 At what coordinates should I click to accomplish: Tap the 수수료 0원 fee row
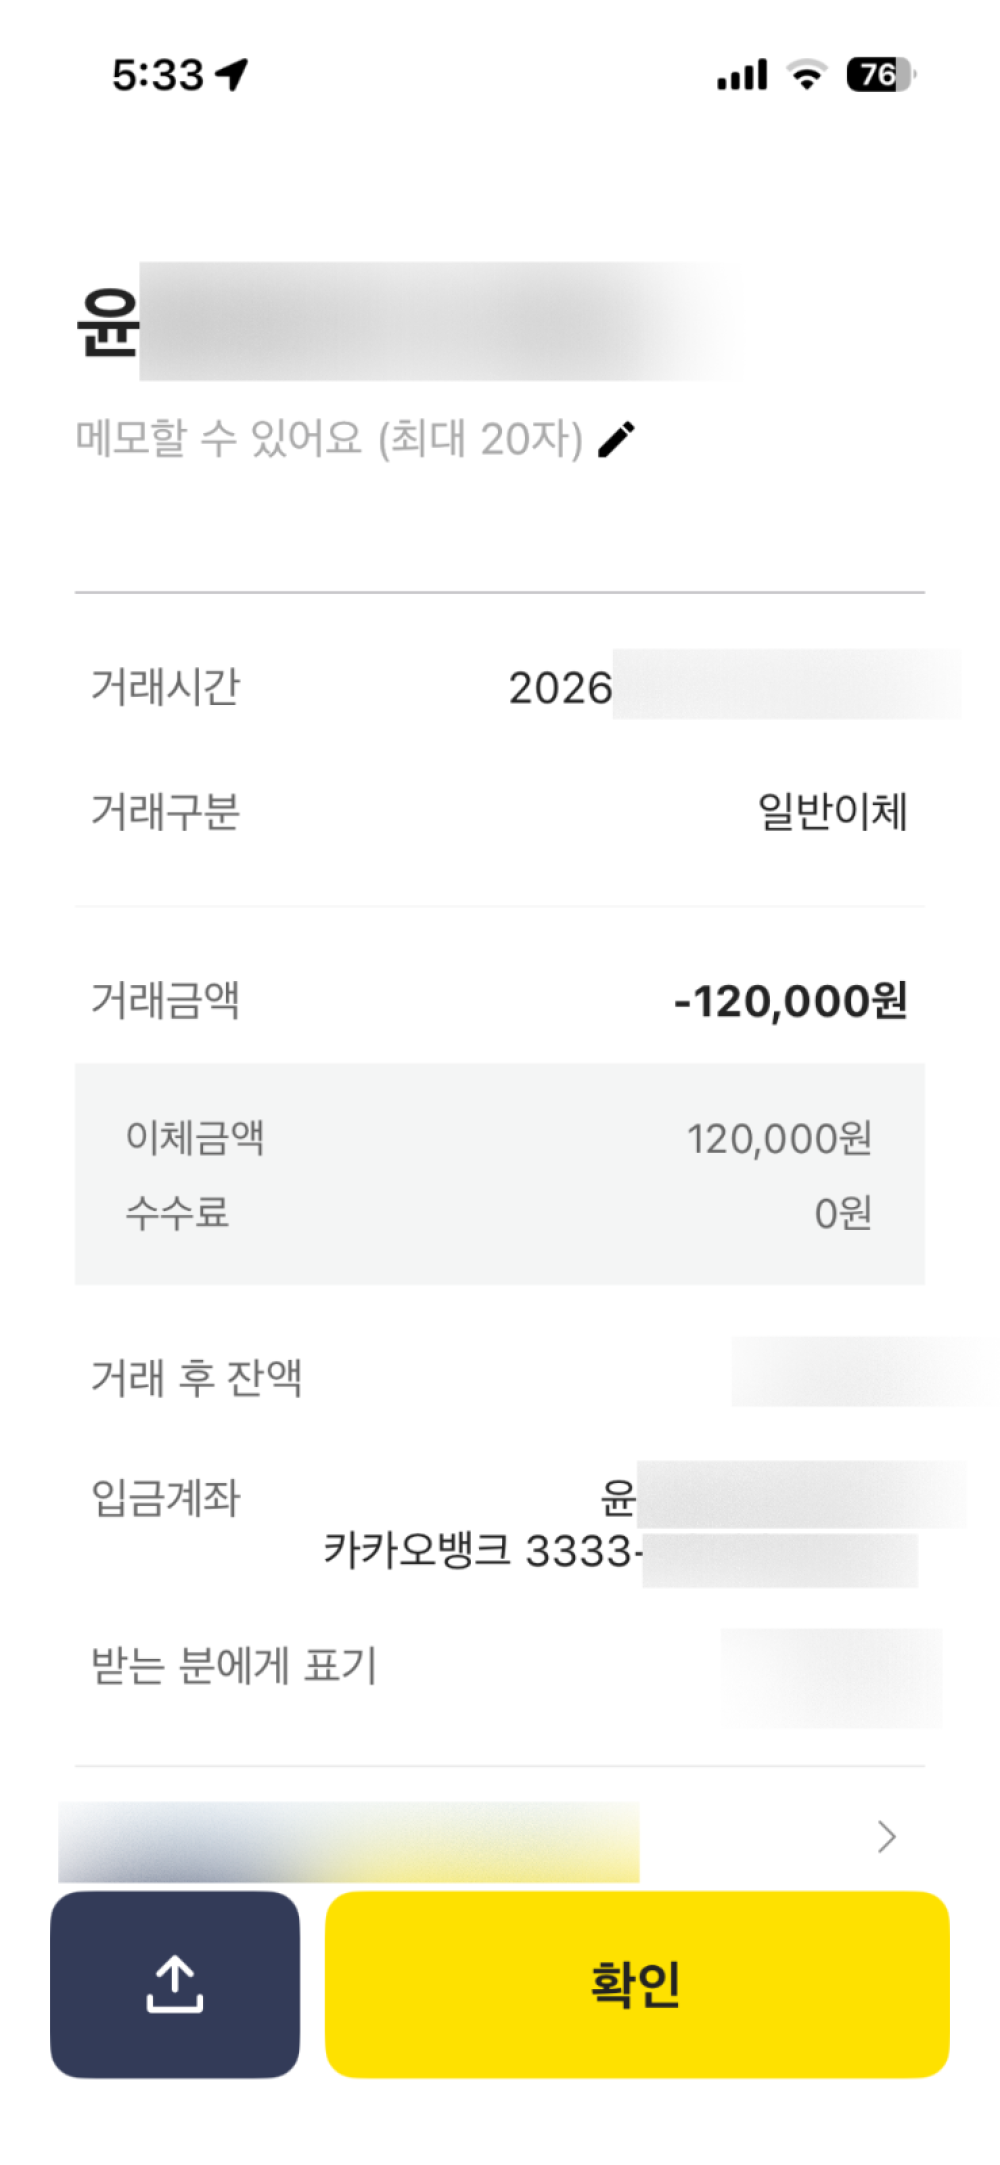click(500, 1213)
